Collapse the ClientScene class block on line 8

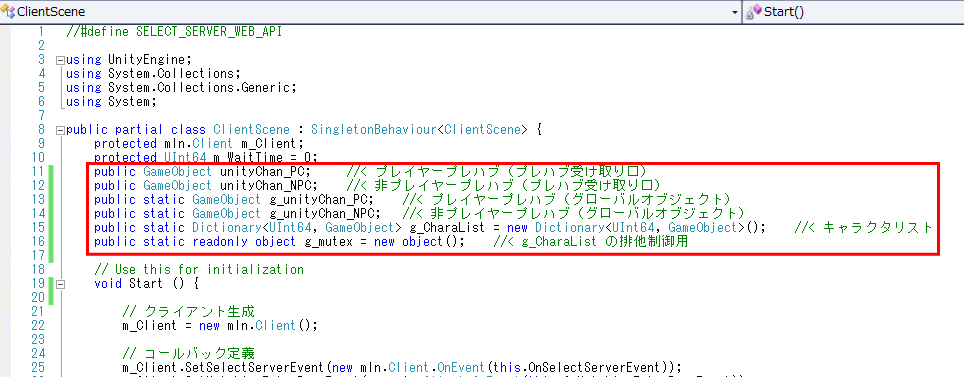[60, 130]
